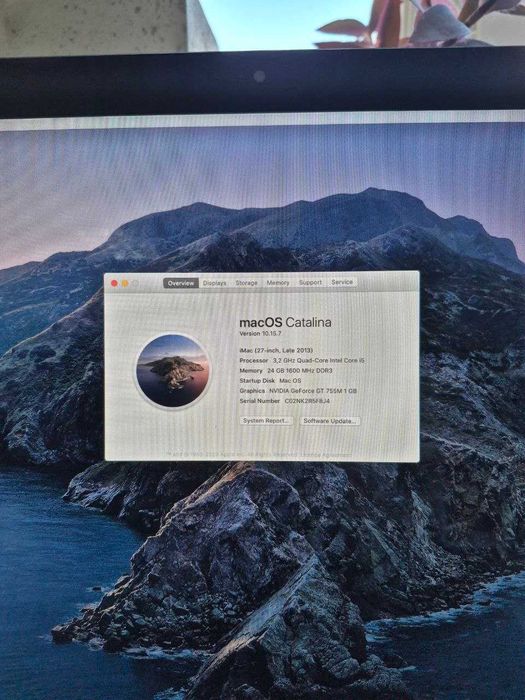Open the Storage tab
This screenshot has height=700, width=525.
point(246,283)
